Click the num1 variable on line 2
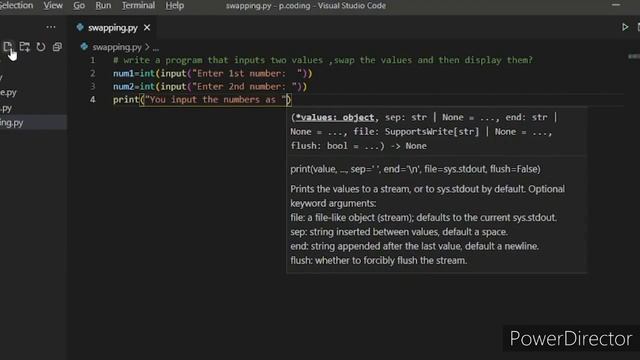Viewport: 640px width, 360px height. [123, 73]
